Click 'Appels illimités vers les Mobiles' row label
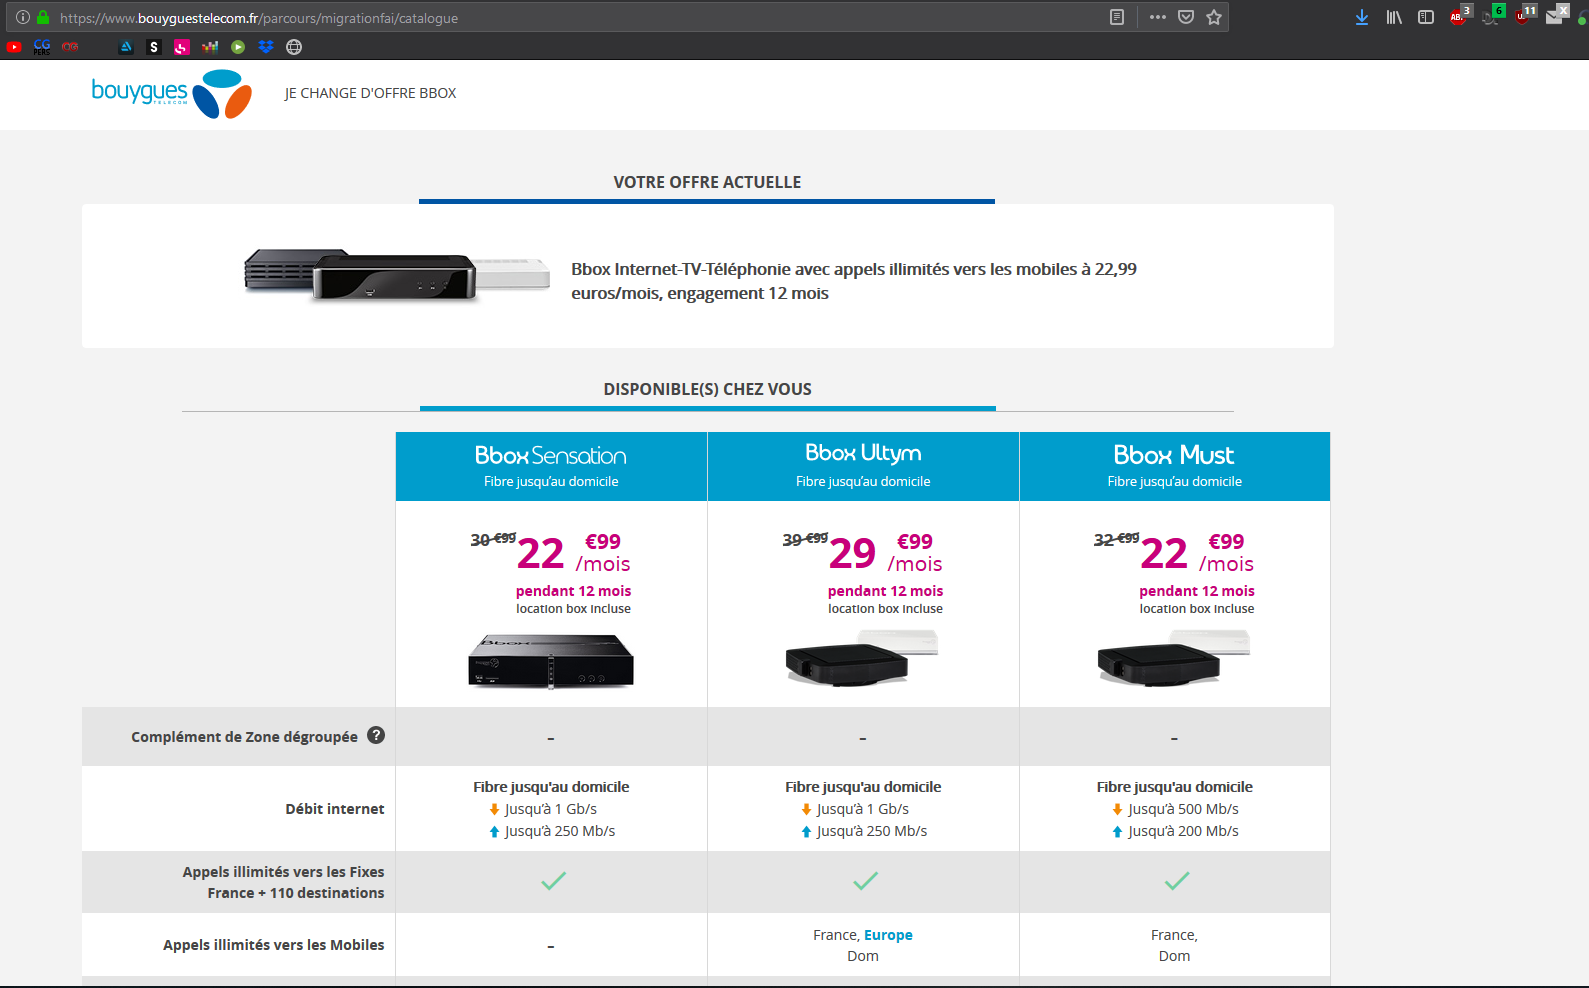1589x988 pixels. pyautogui.click(x=274, y=945)
